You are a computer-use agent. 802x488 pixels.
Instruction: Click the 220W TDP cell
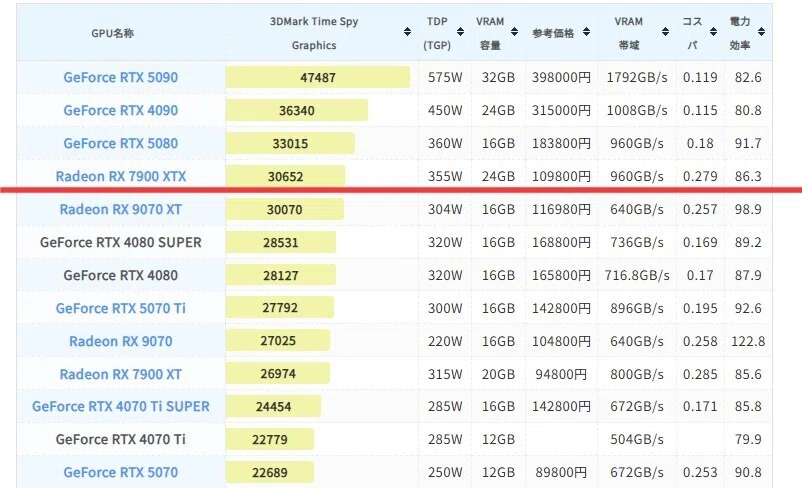[x=445, y=341]
